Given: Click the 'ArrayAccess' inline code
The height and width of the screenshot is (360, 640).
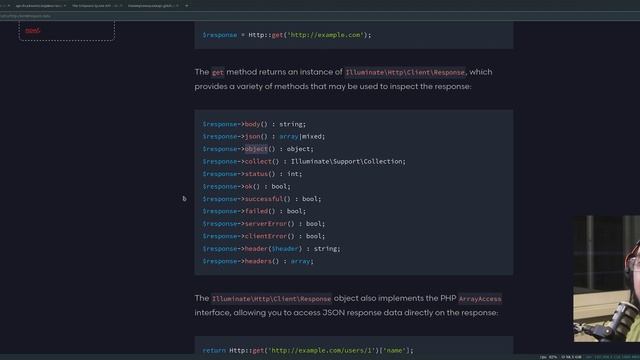Looking at the screenshot, I should tap(480, 299).
